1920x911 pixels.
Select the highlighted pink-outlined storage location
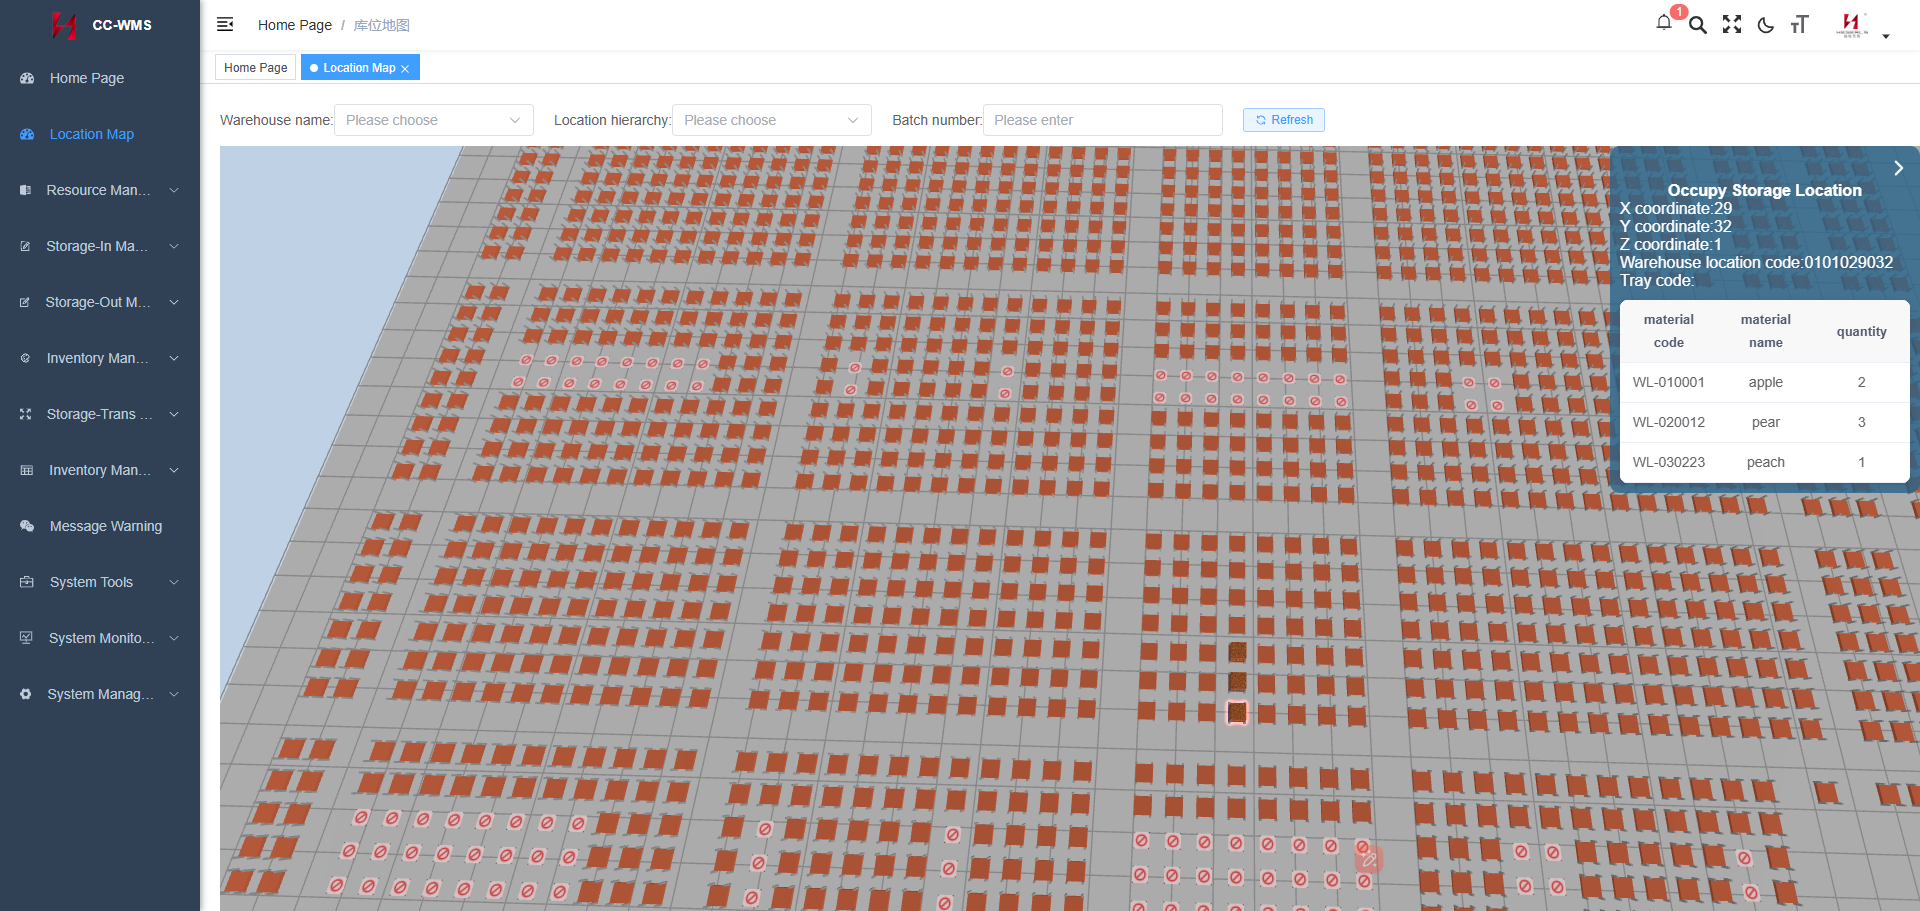[x=1237, y=712]
